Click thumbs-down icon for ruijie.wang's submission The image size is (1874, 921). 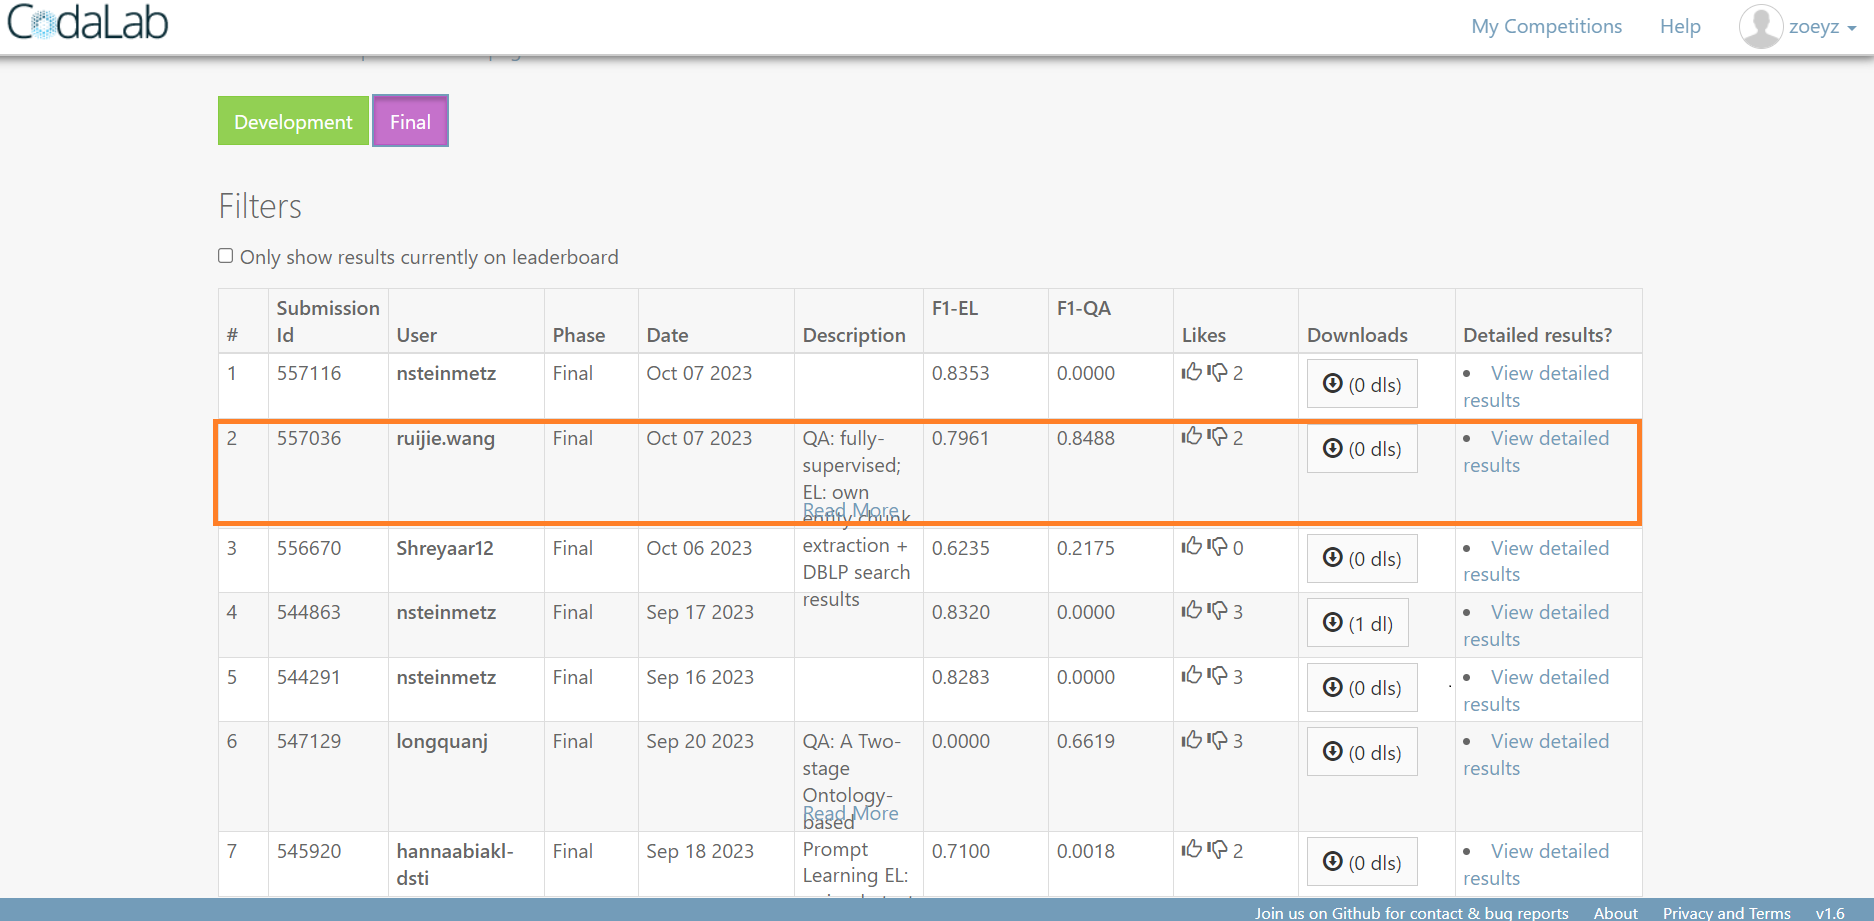(1217, 437)
